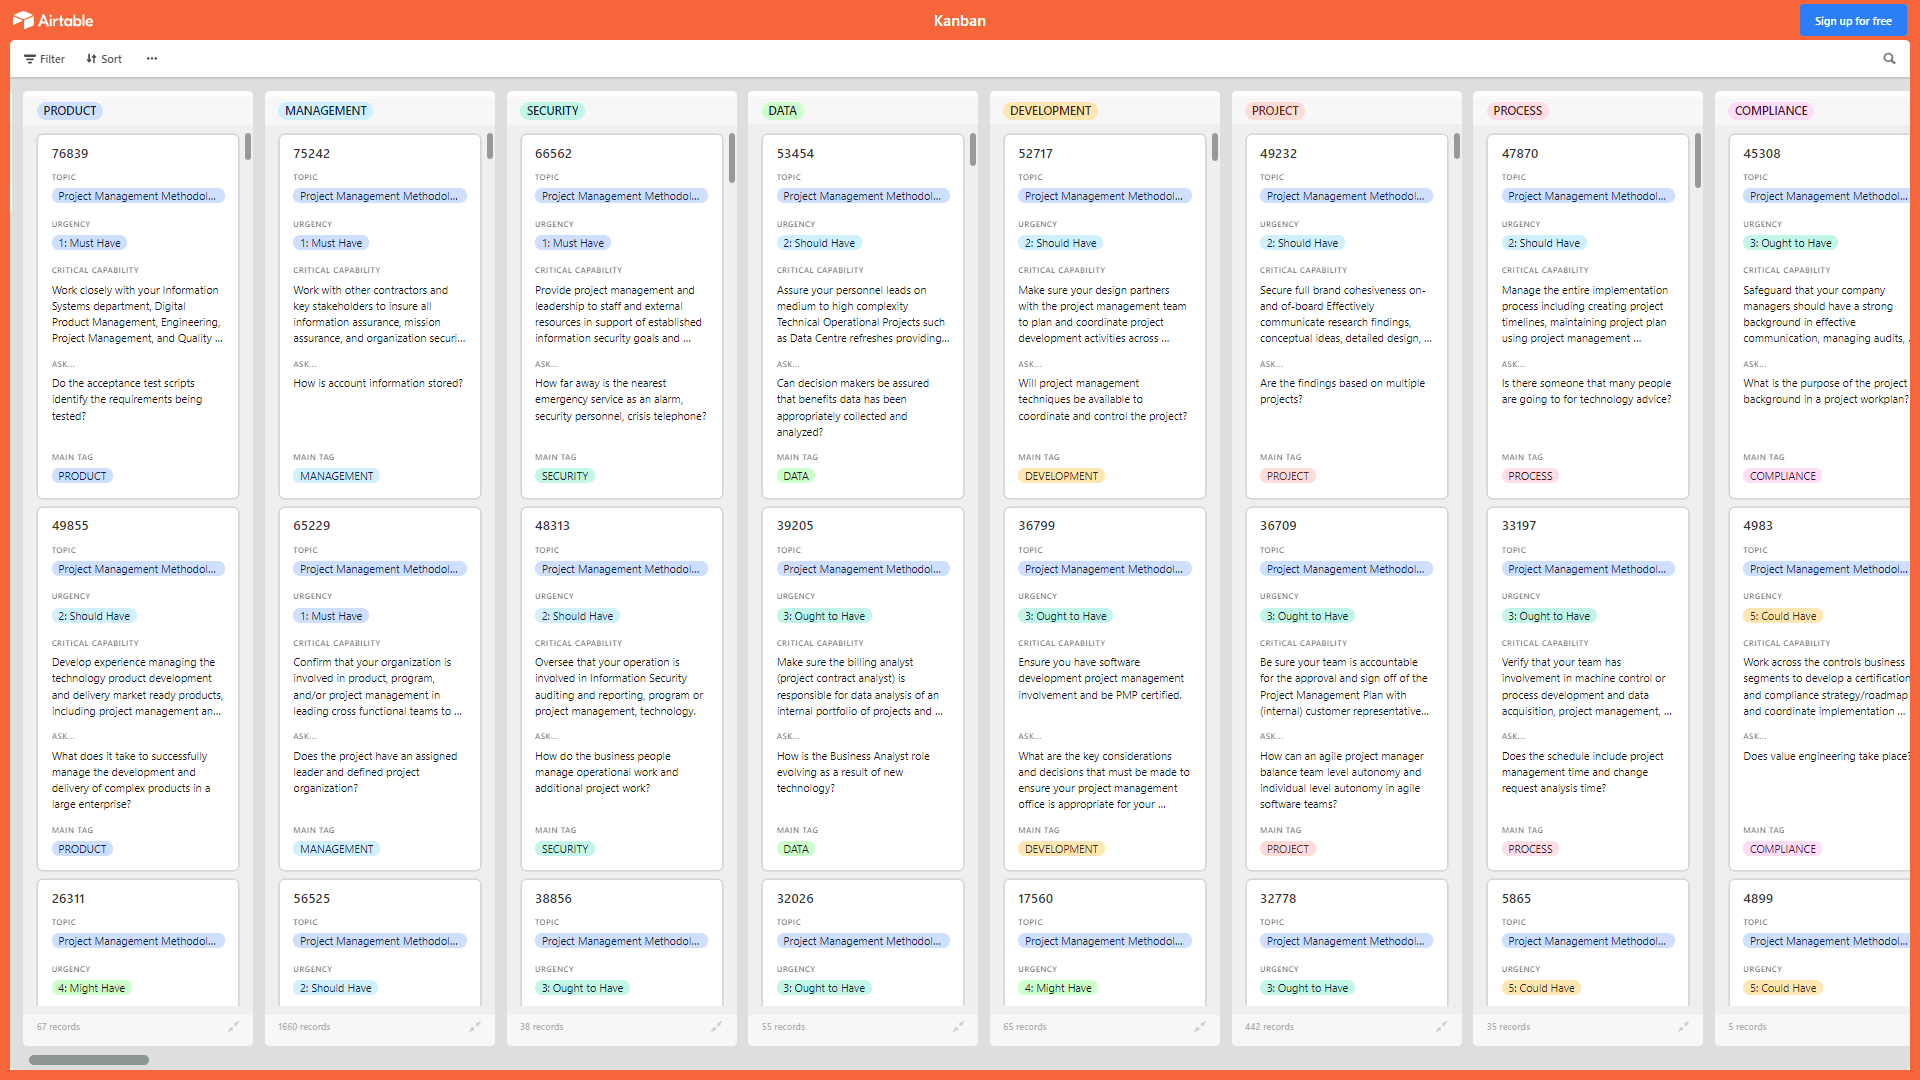Expand the DEVELOPMENT column fullscreen icon
Image resolution: width=1920 pixels, height=1080 pixels.
[1199, 1026]
